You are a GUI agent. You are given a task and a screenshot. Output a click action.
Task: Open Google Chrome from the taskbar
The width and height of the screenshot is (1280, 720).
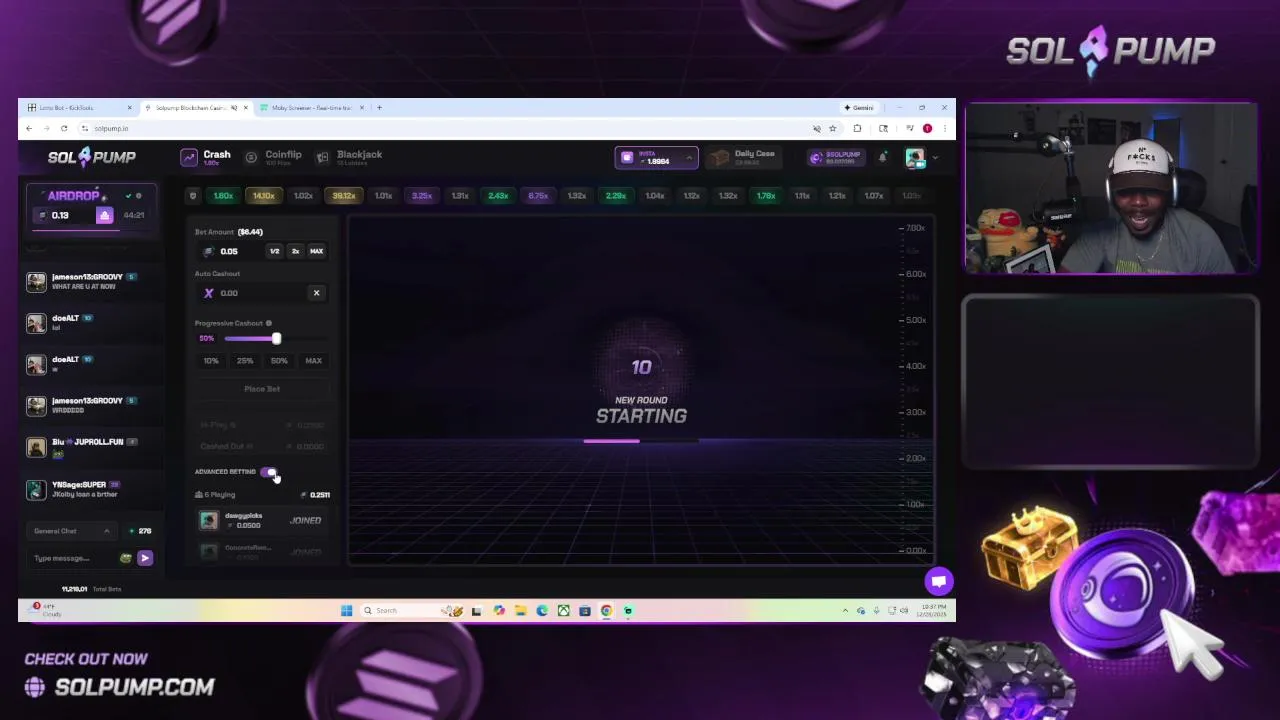point(606,611)
